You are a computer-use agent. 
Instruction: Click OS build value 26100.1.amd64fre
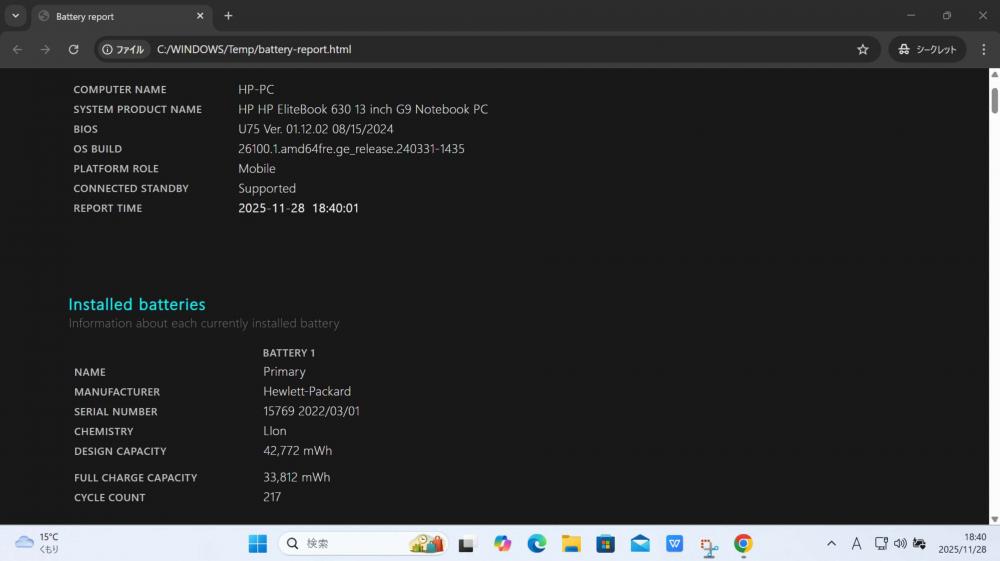(x=351, y=149)
